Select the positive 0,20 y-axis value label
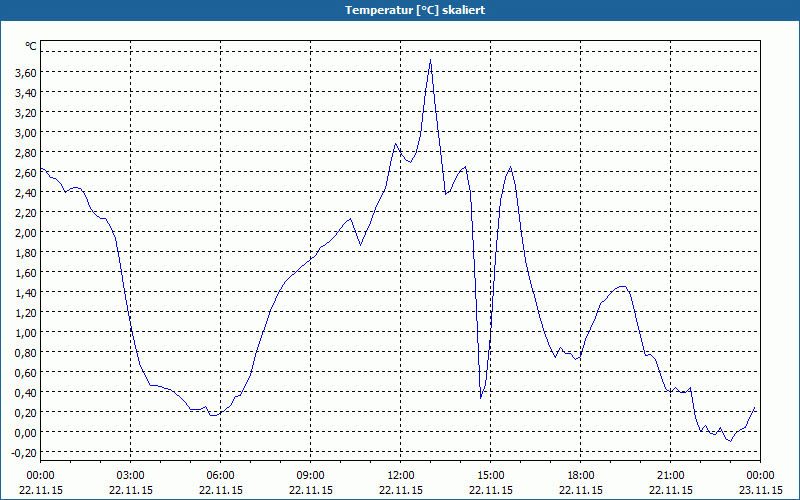Image resolution: width=800 pixels, height=500 pixels. (26, 412)
